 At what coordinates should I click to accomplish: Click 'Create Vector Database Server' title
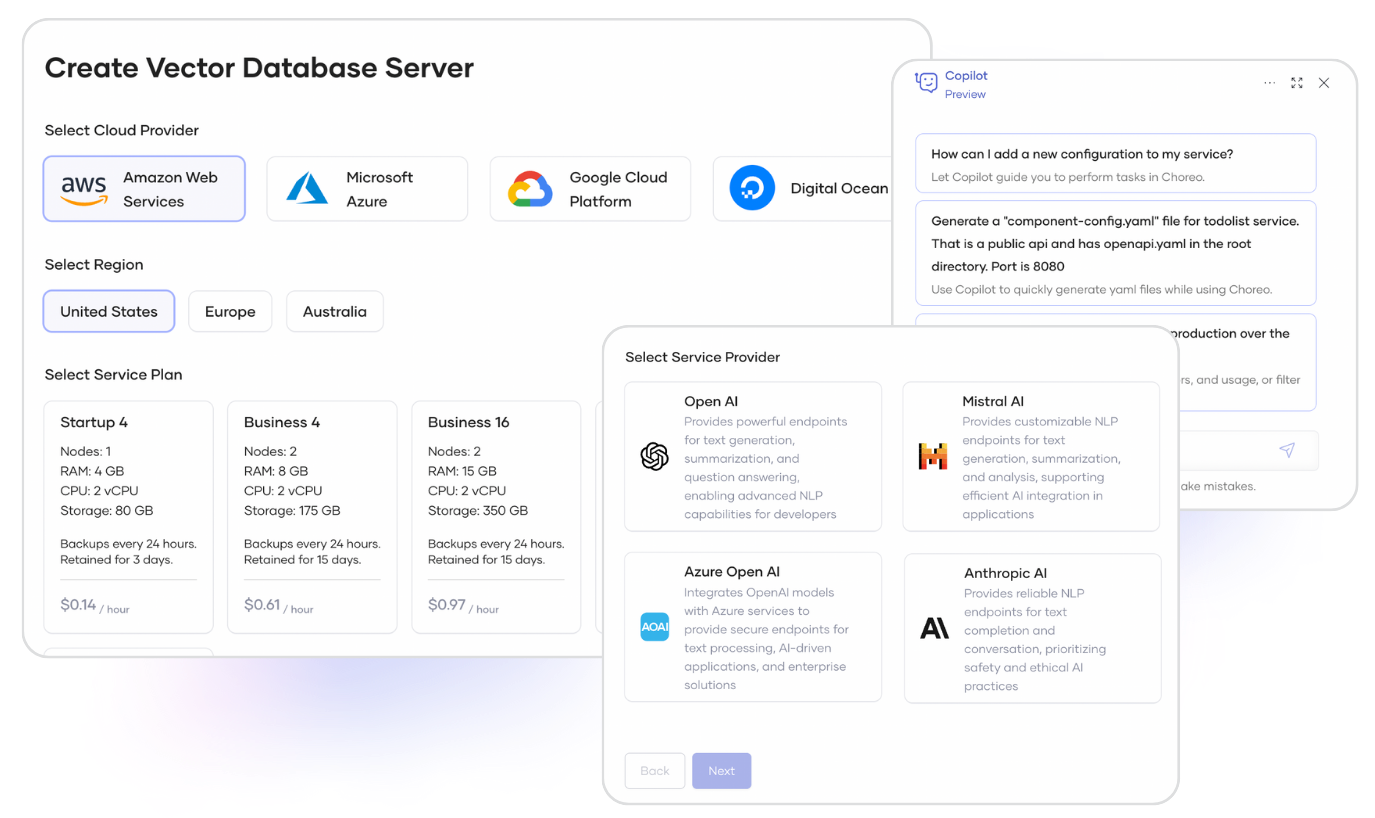click(259, 68)
